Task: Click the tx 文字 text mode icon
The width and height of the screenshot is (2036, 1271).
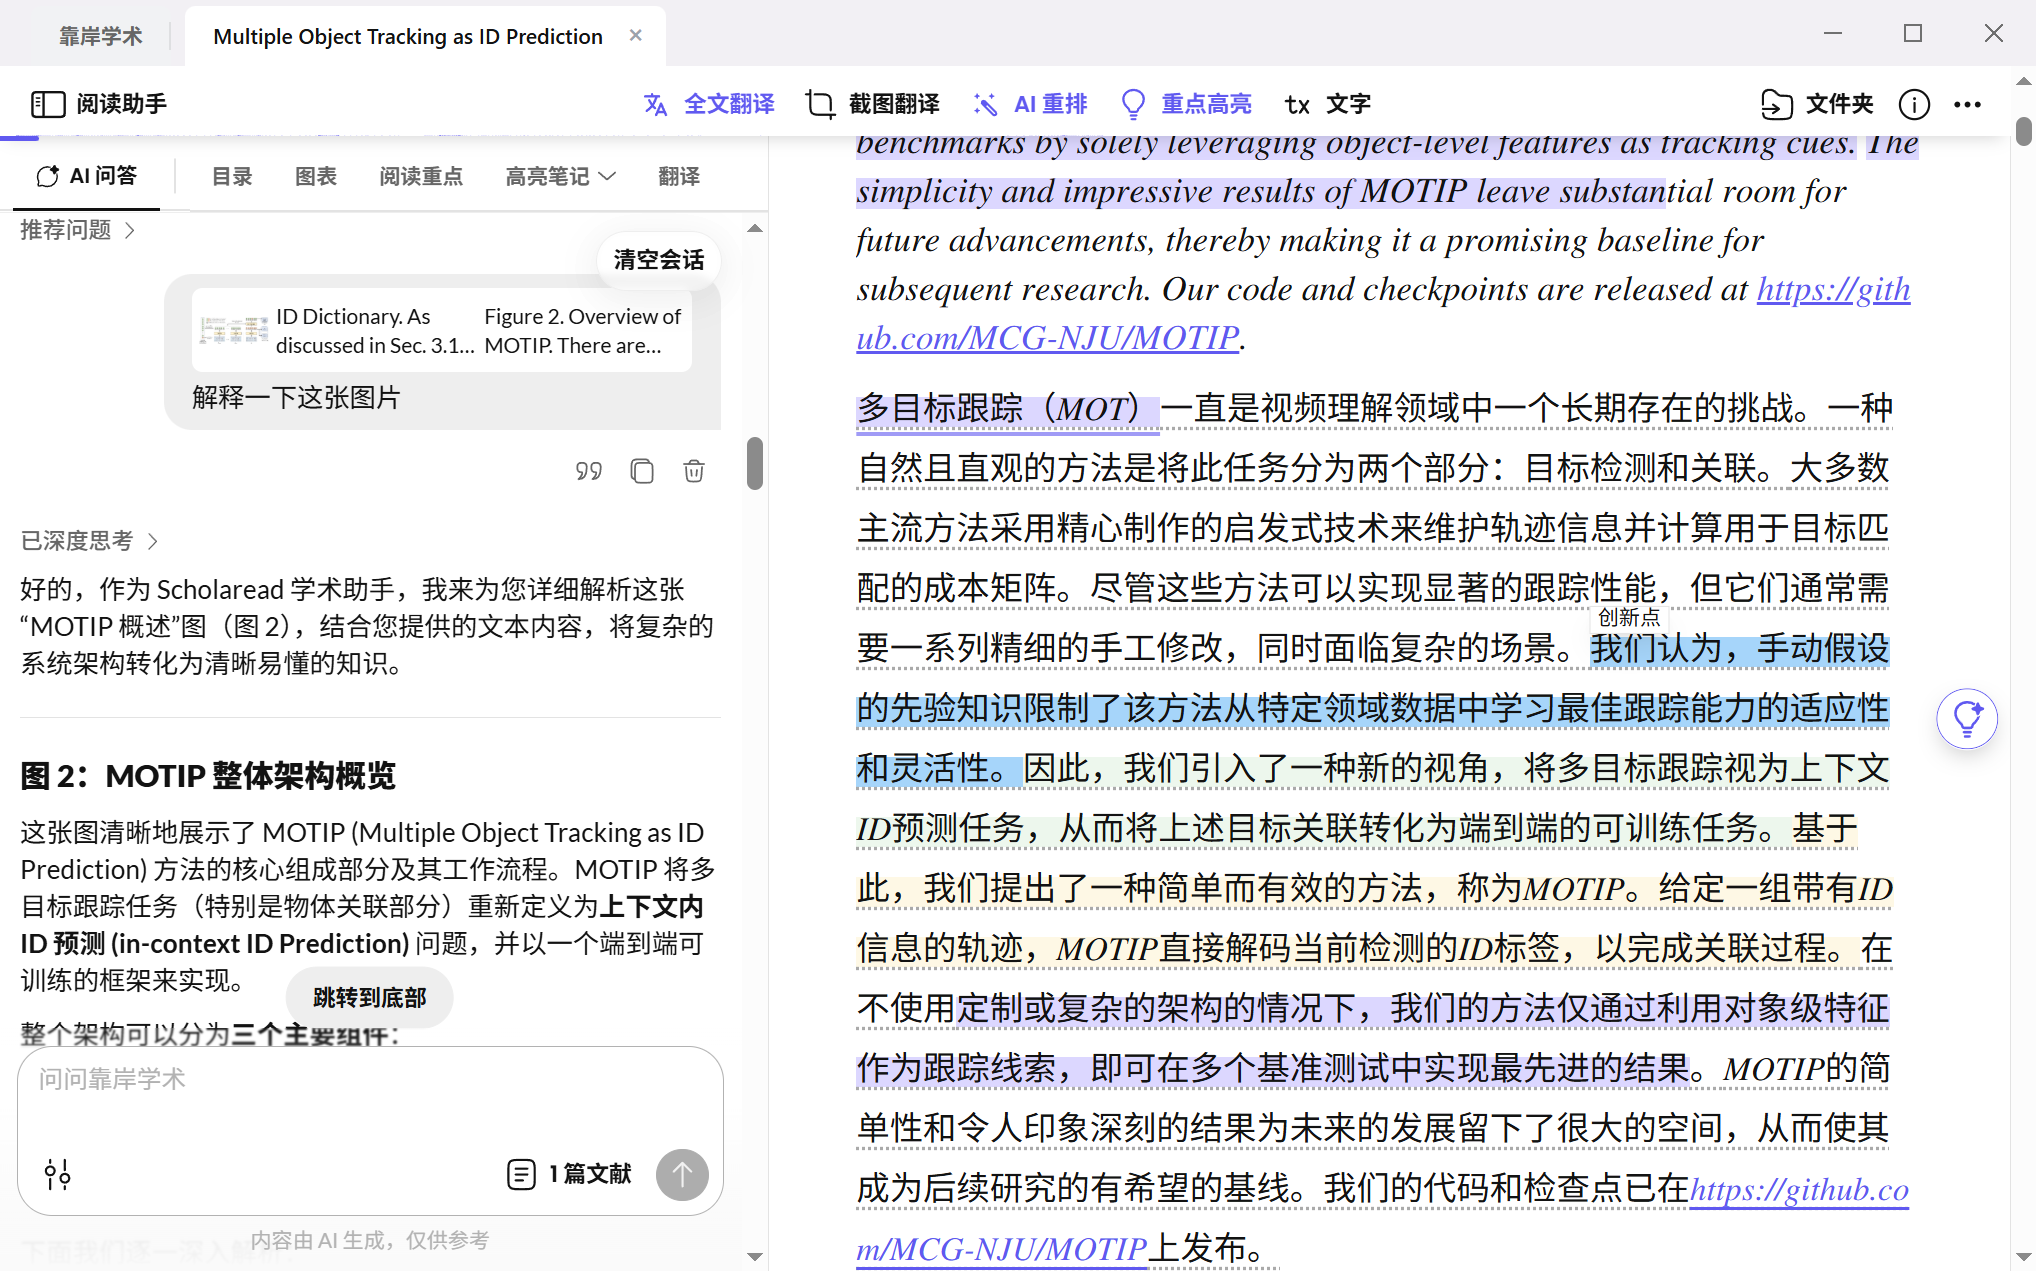Action: pyautogui.click(x=1297, y=104)
